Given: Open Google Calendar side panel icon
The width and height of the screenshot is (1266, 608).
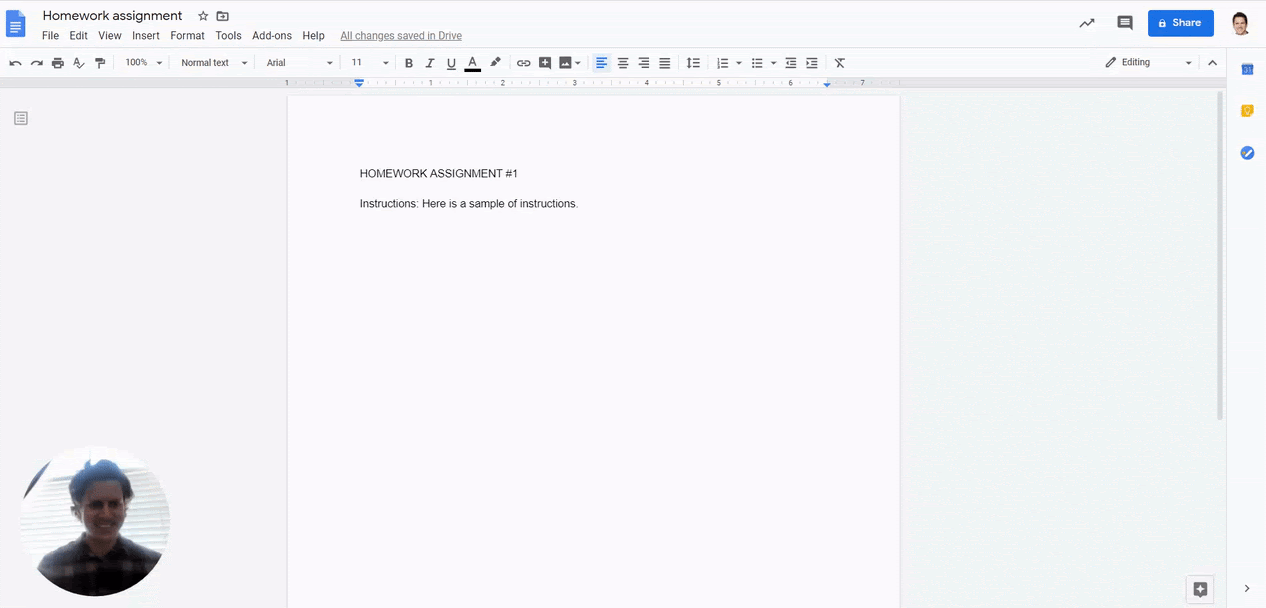Looking at the screenshot, I should [x=1247, y=69].
